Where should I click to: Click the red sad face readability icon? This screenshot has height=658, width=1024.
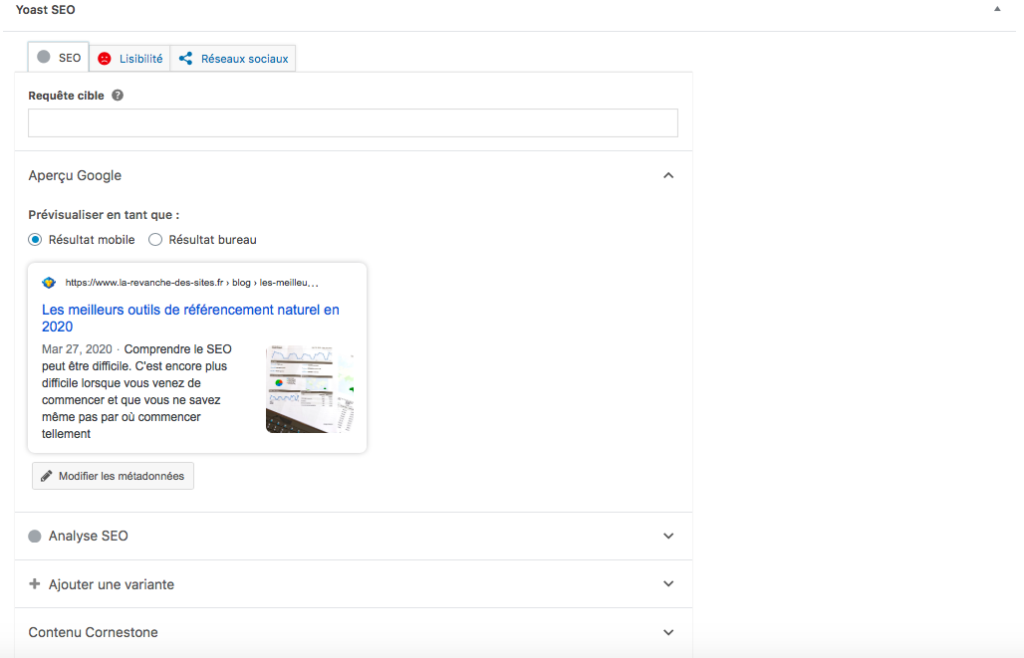(104, 59)
